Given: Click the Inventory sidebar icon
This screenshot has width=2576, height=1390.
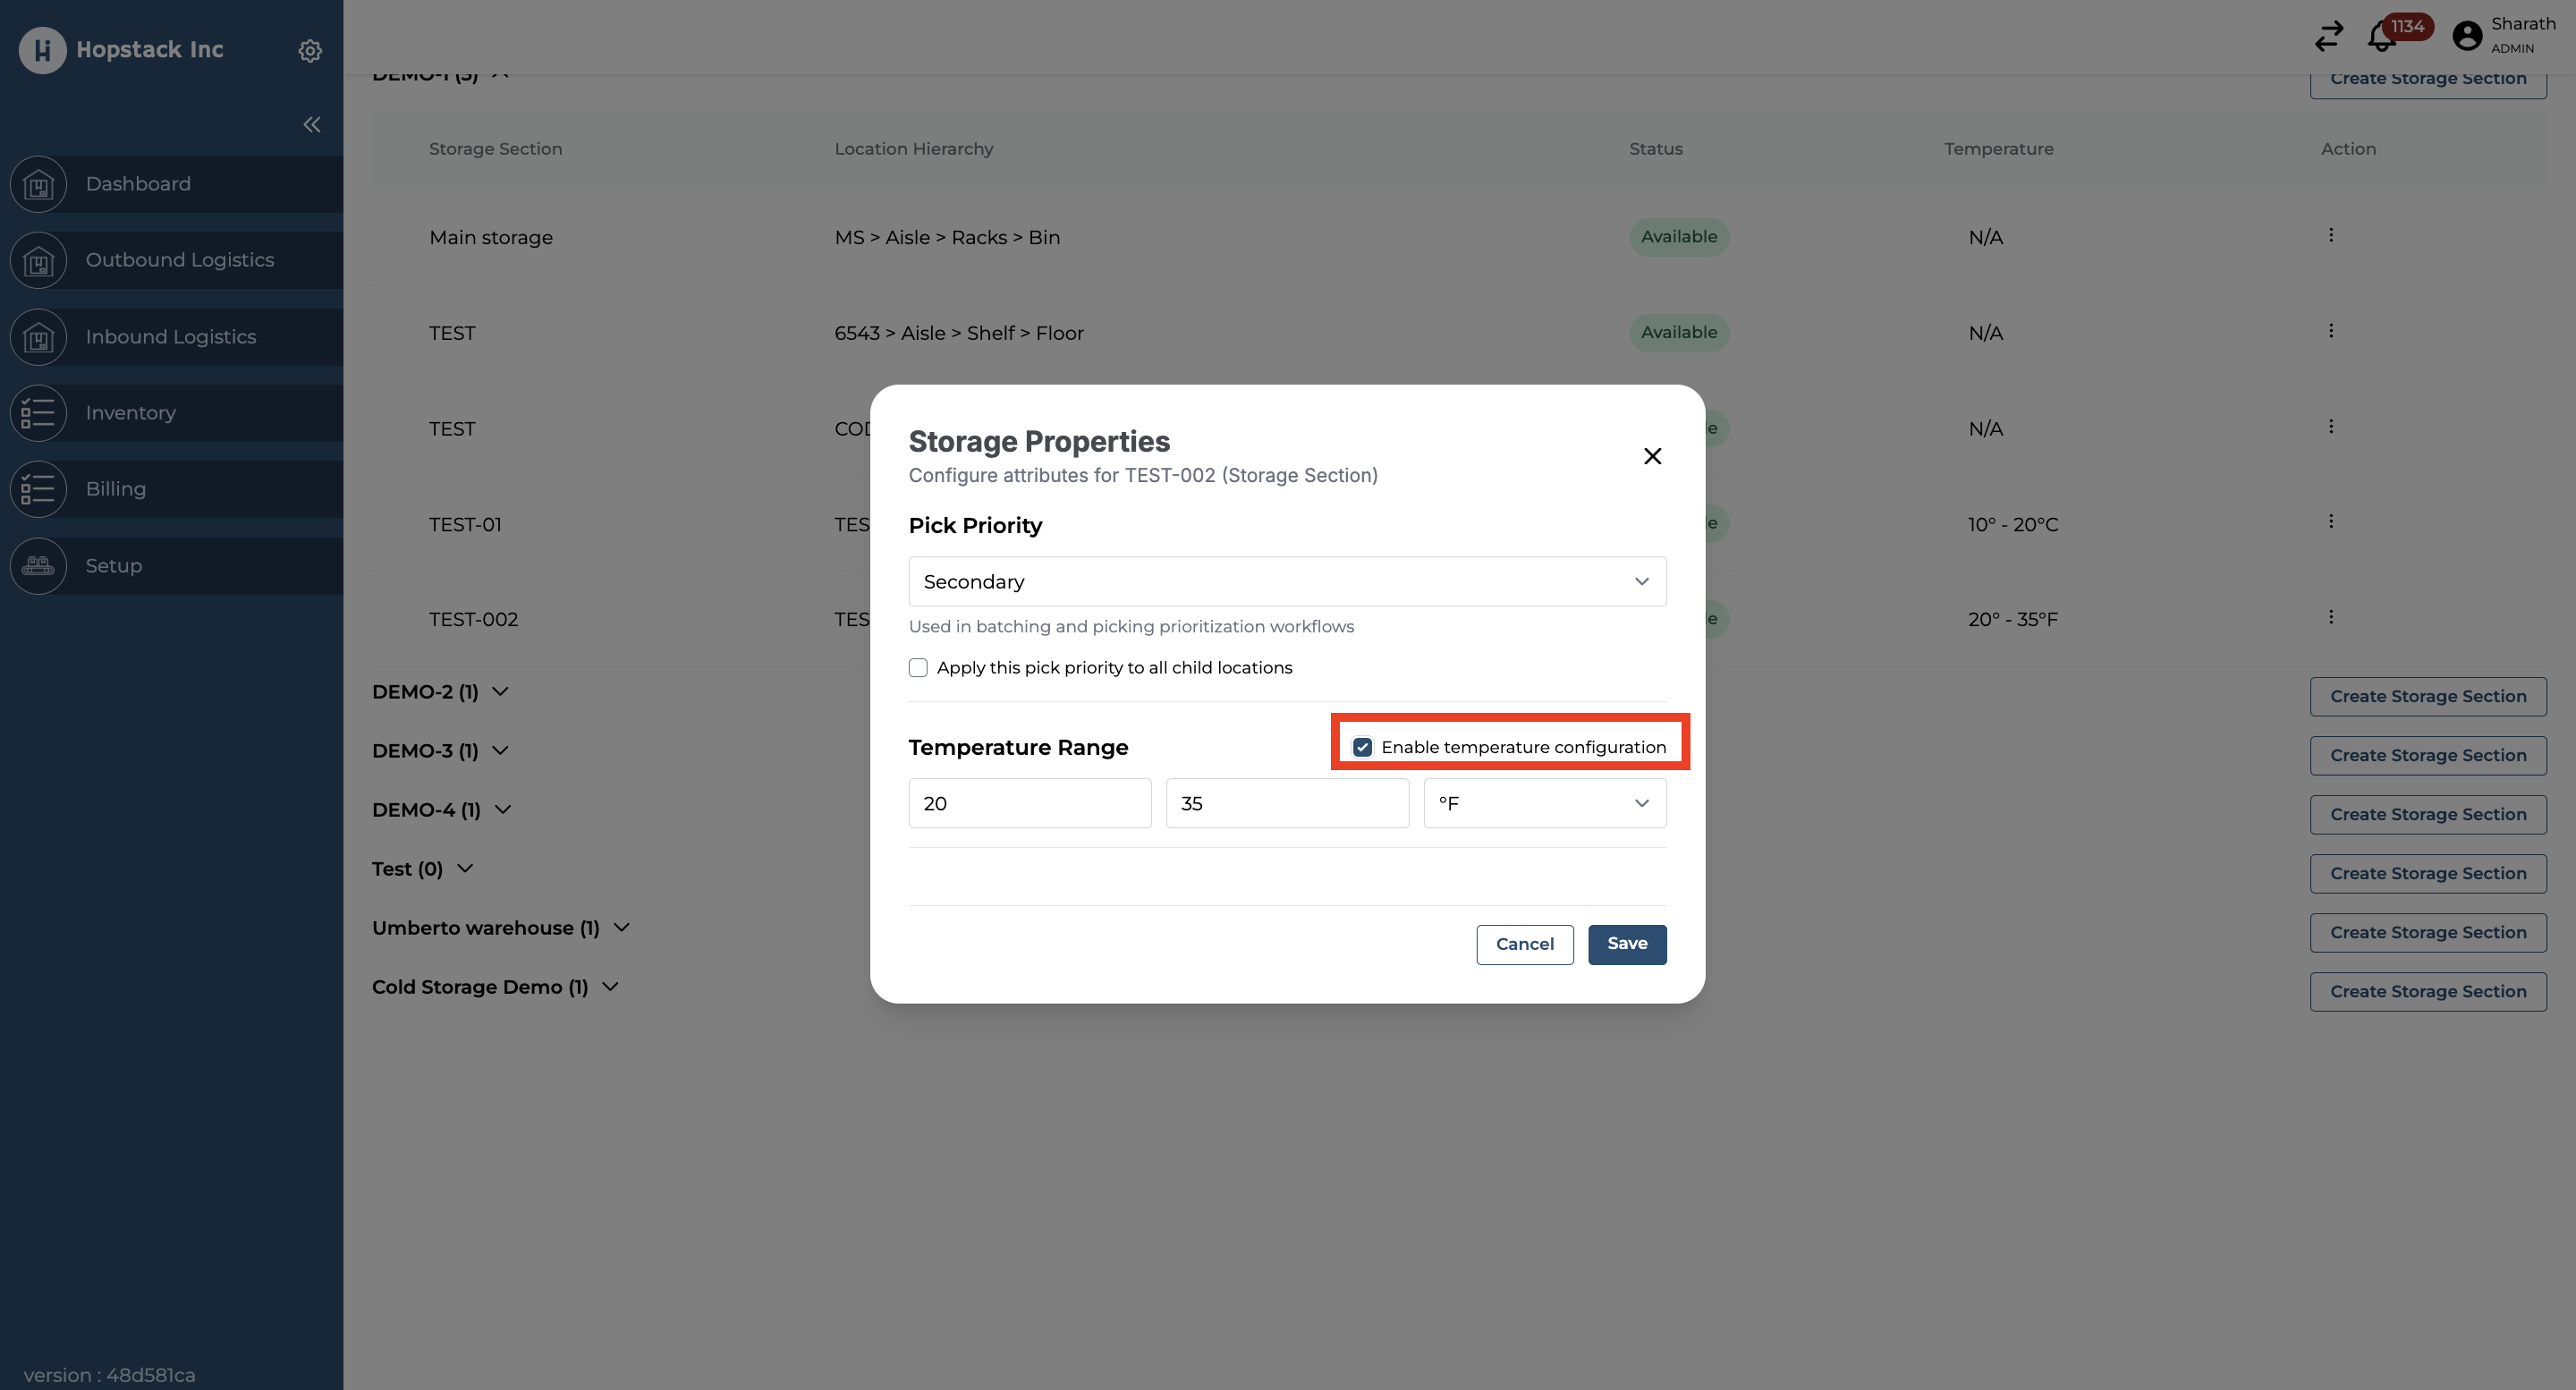Looking at the screenshot, I should [x=38, y=413].
